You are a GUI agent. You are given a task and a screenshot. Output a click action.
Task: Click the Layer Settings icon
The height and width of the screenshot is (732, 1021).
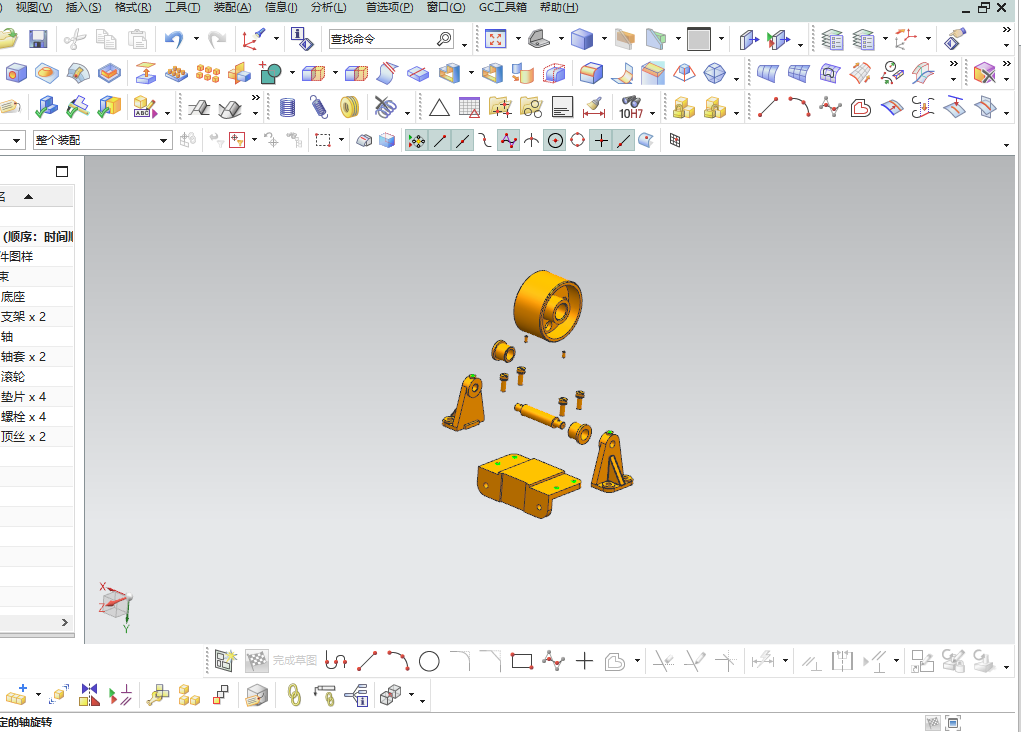(832, 39)
